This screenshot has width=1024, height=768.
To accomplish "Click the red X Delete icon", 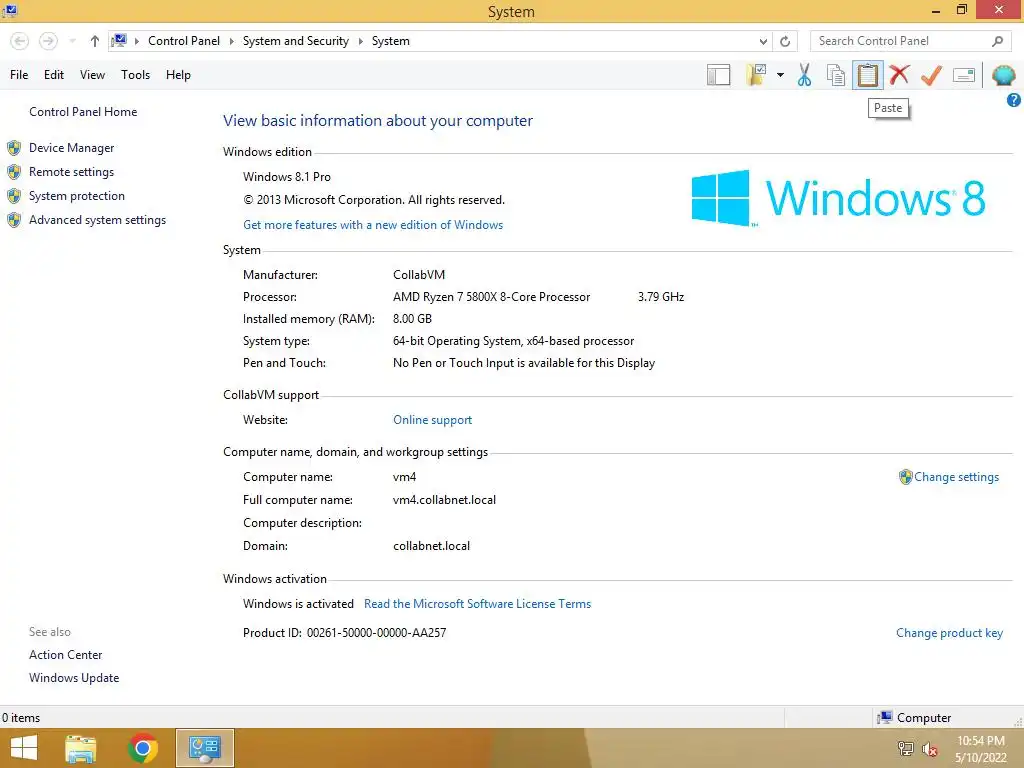I will coord(899,75).
